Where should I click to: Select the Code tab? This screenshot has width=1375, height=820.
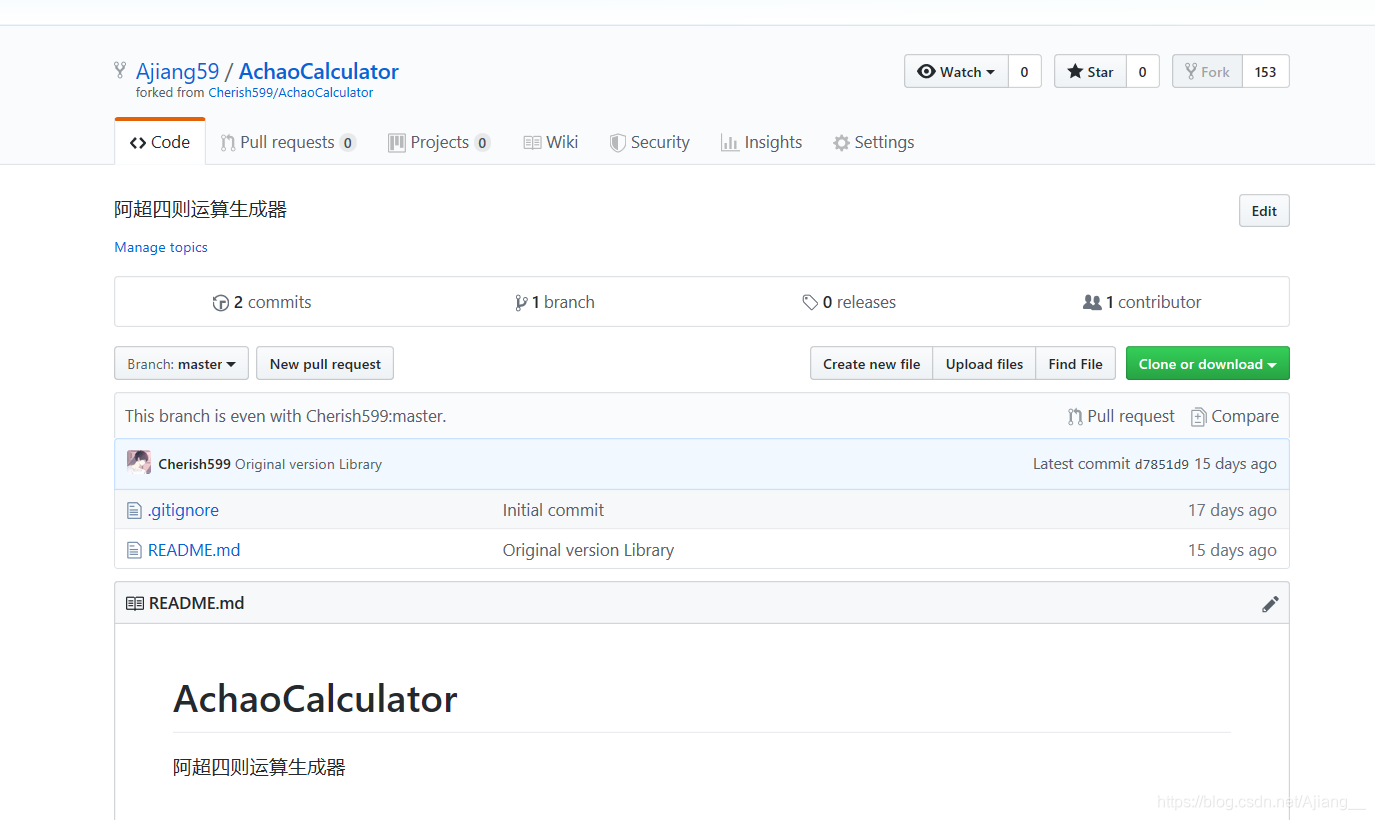(160, 142)
